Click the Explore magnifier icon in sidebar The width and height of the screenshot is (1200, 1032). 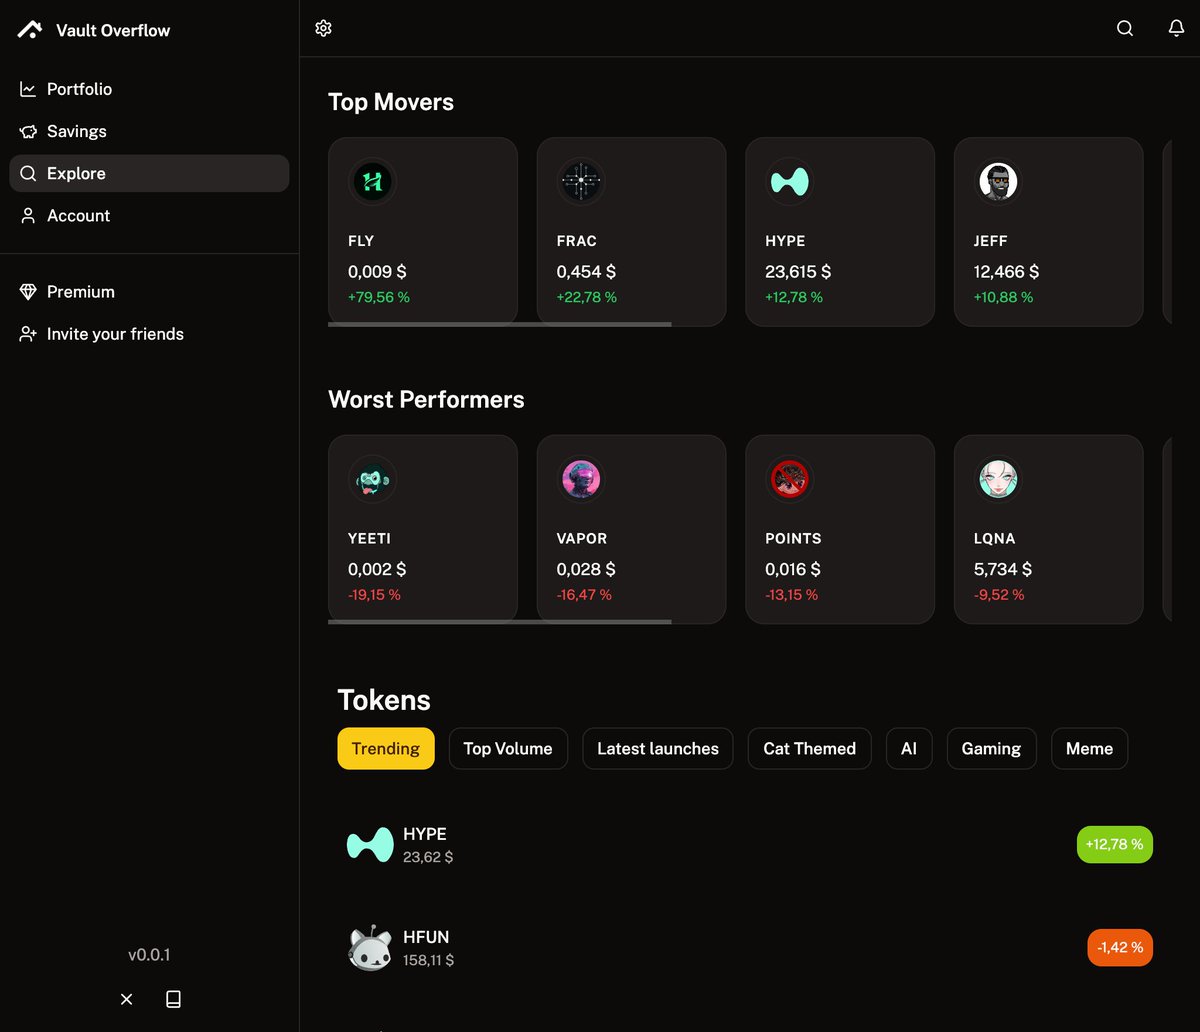(x=28, y=173)
